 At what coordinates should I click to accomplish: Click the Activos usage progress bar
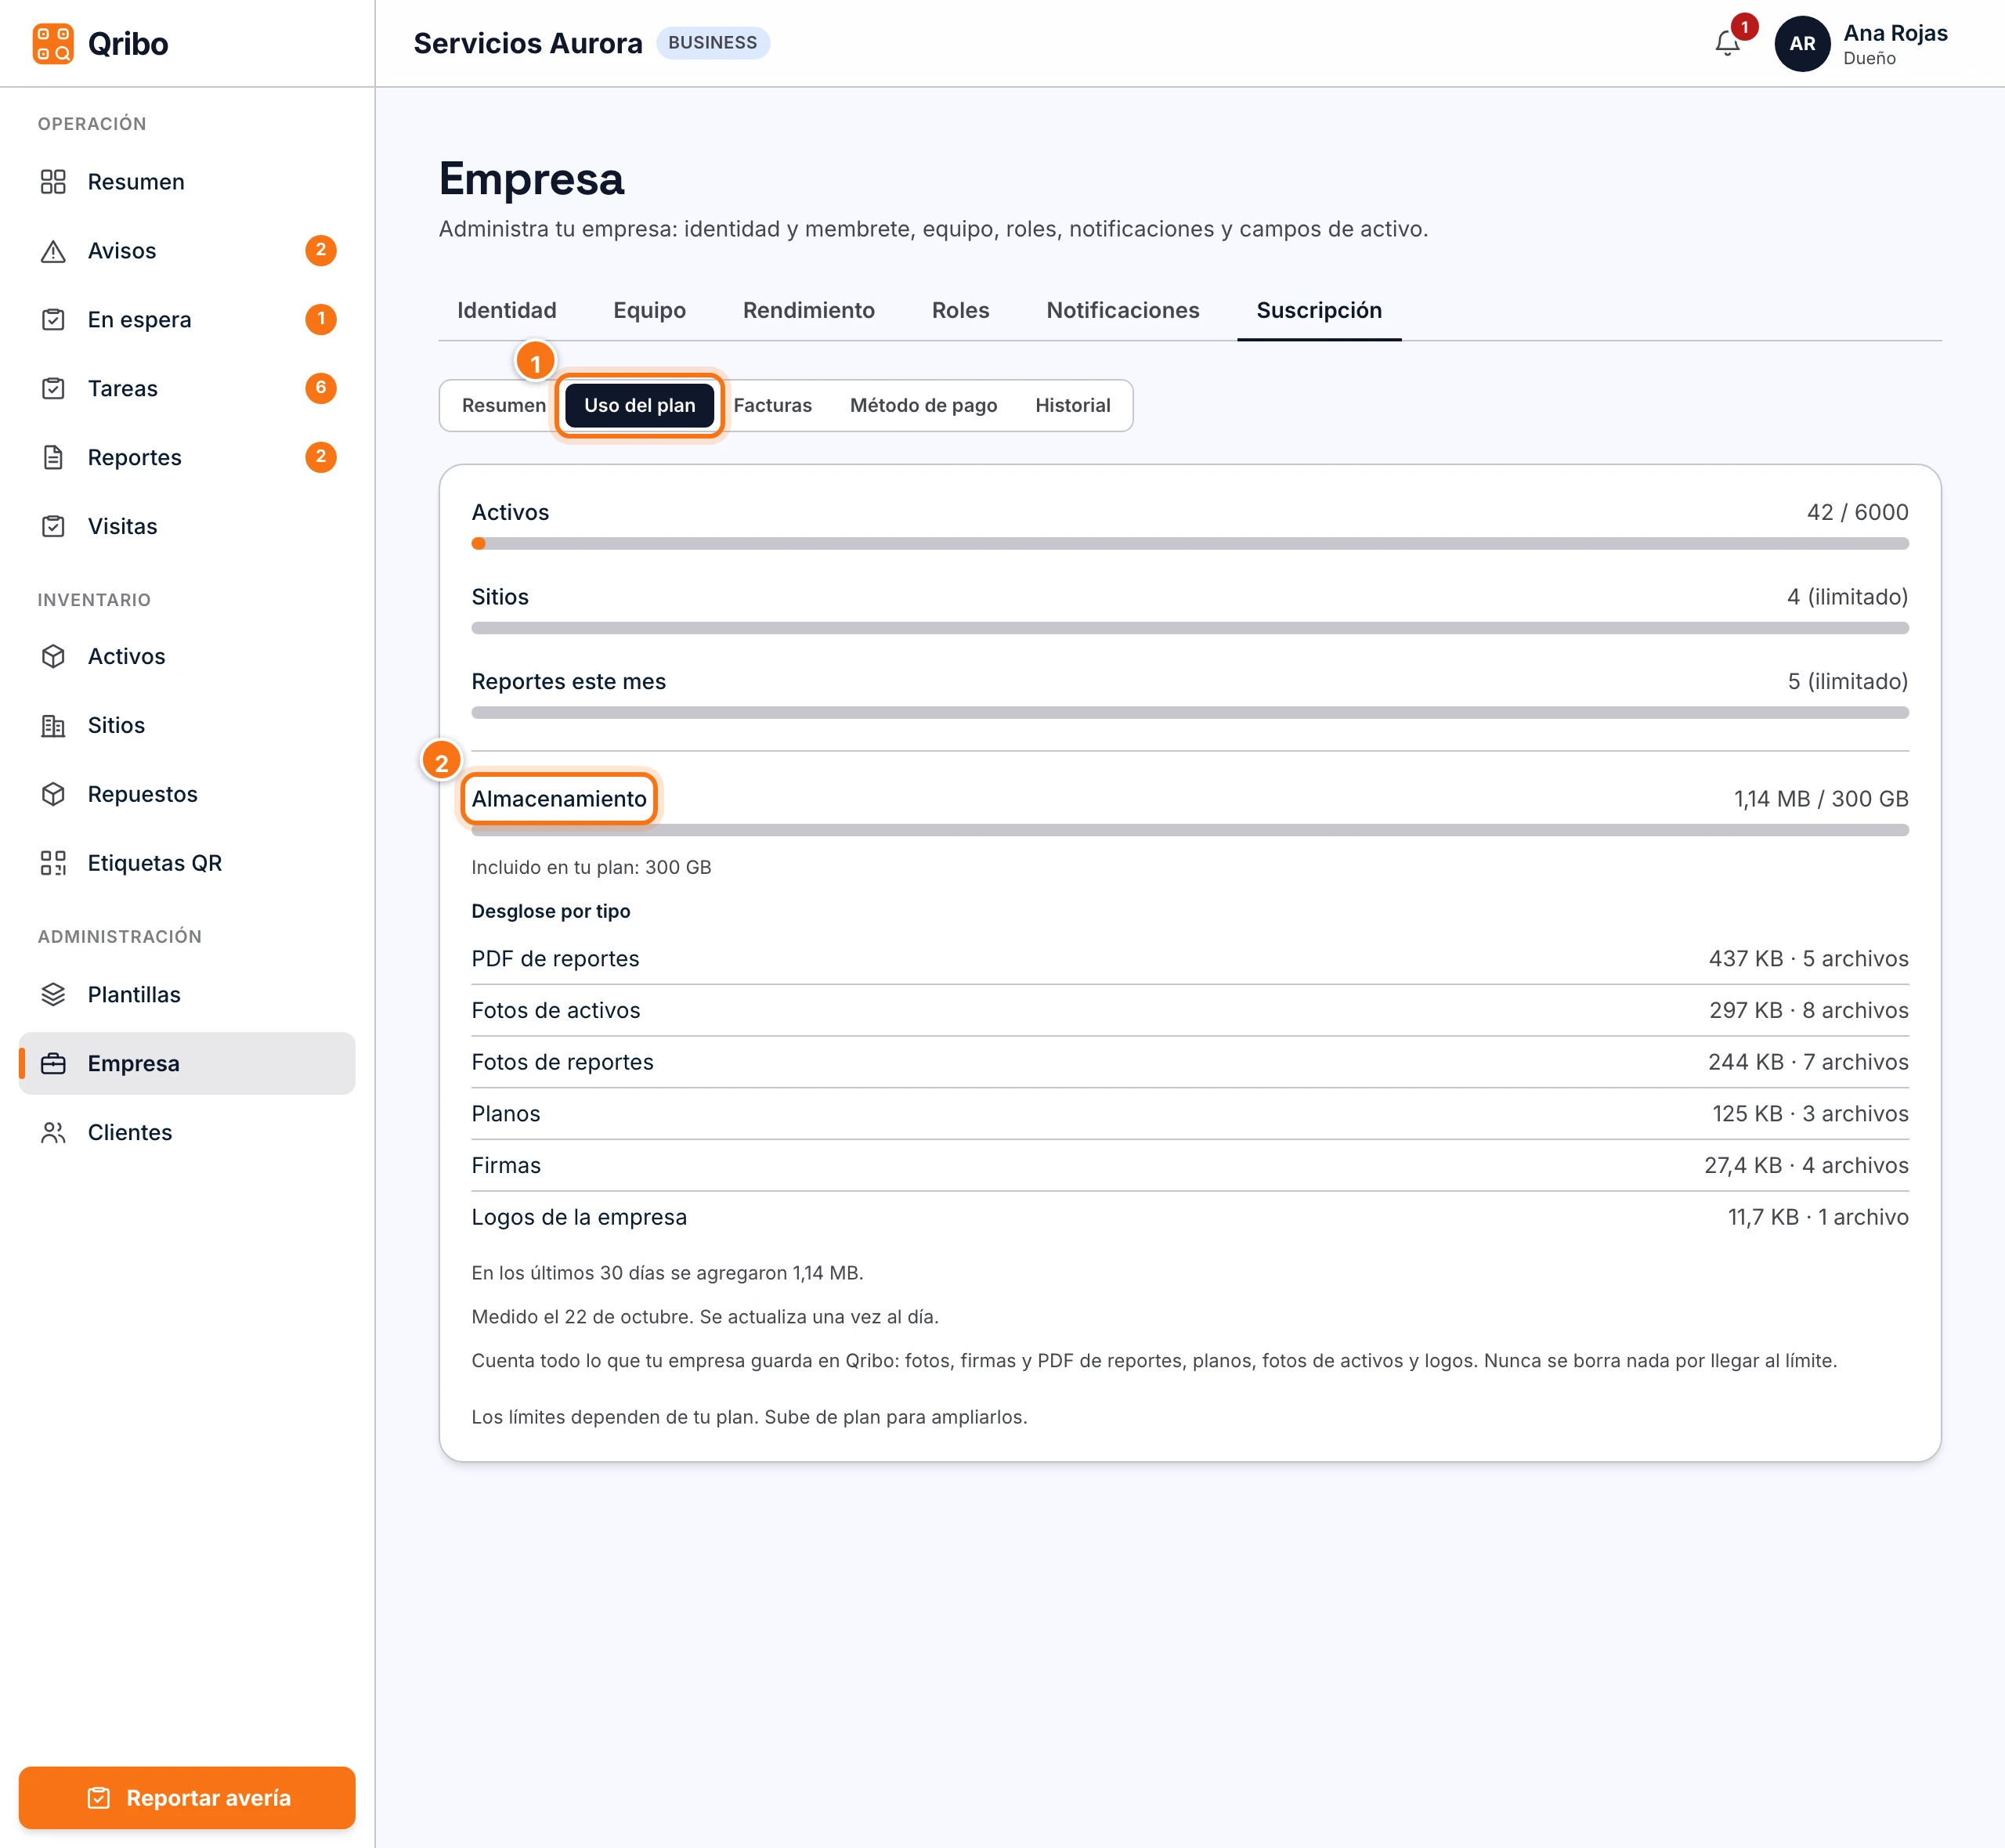(x=1190, y=544)
